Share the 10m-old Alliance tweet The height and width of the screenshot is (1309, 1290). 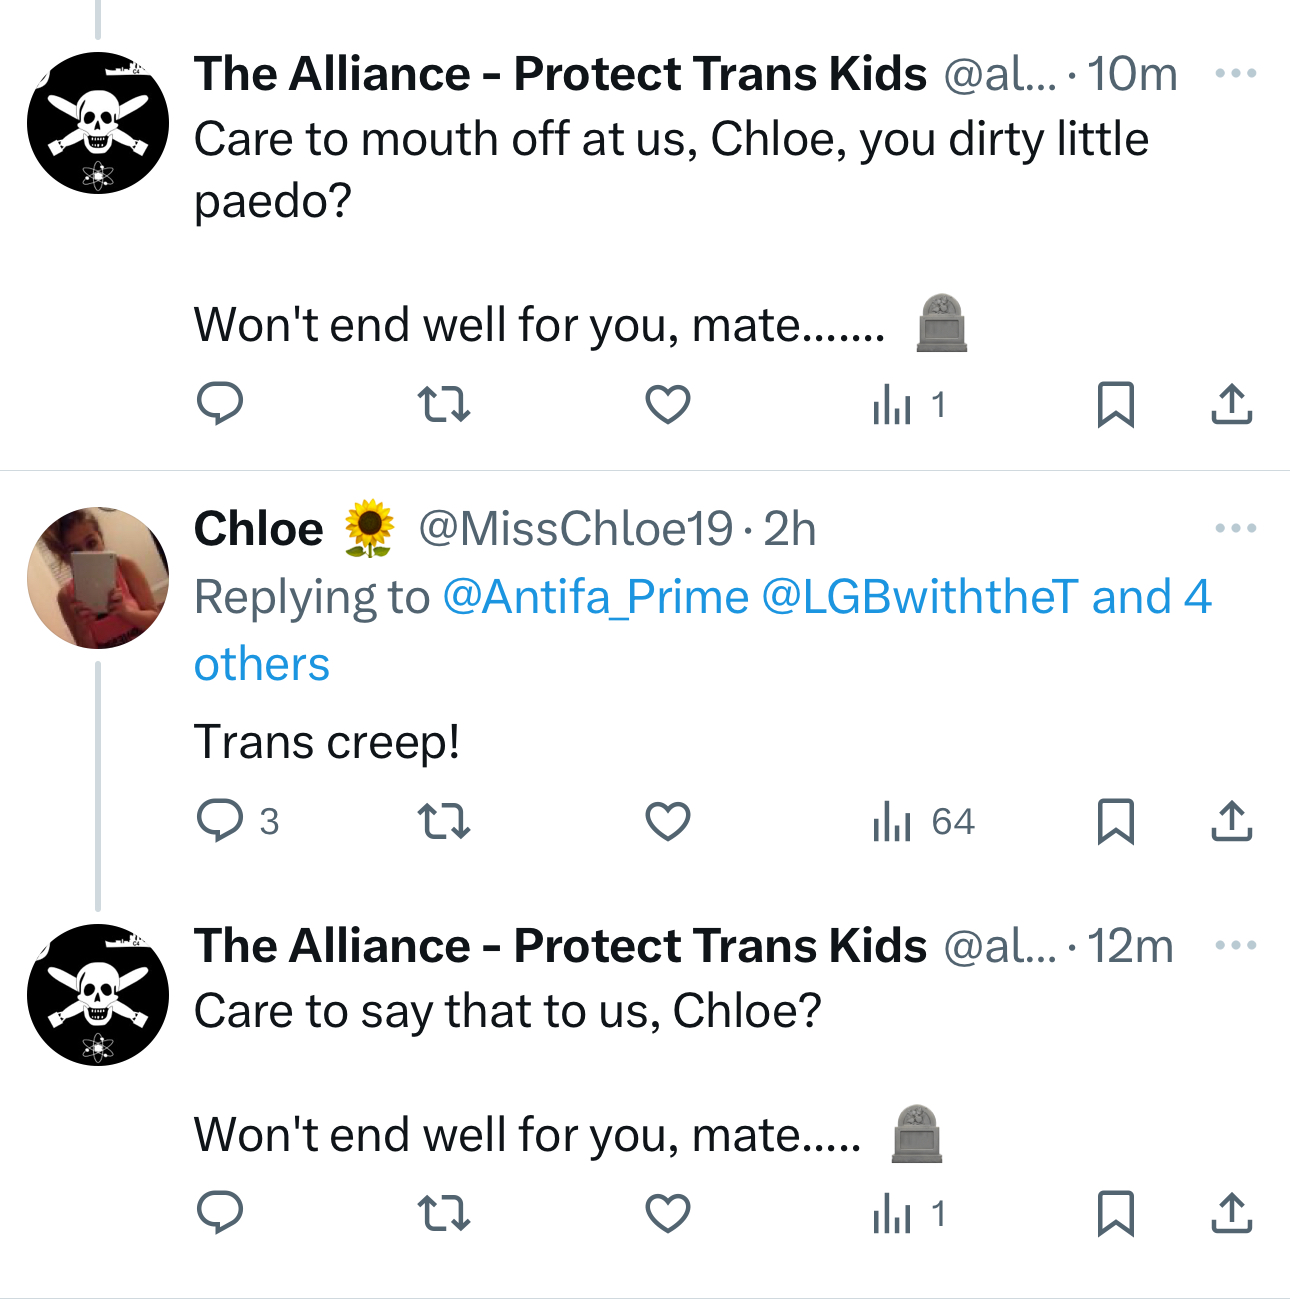click(1231, 405)
